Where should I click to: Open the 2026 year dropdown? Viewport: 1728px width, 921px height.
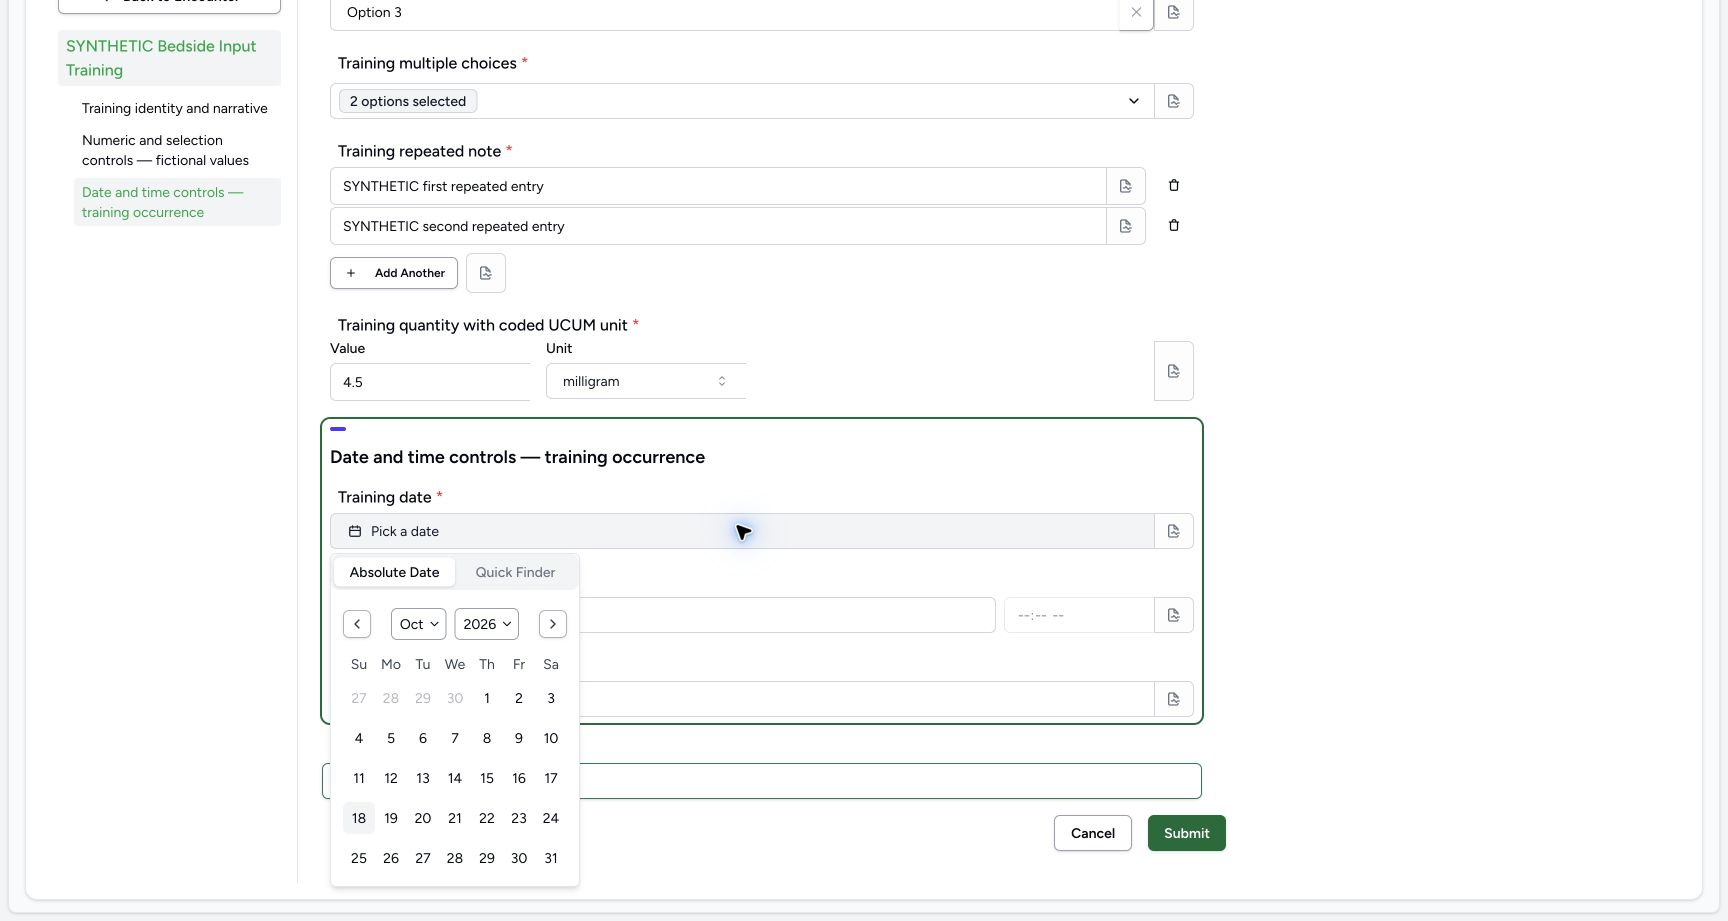click(x=487, y=624)
